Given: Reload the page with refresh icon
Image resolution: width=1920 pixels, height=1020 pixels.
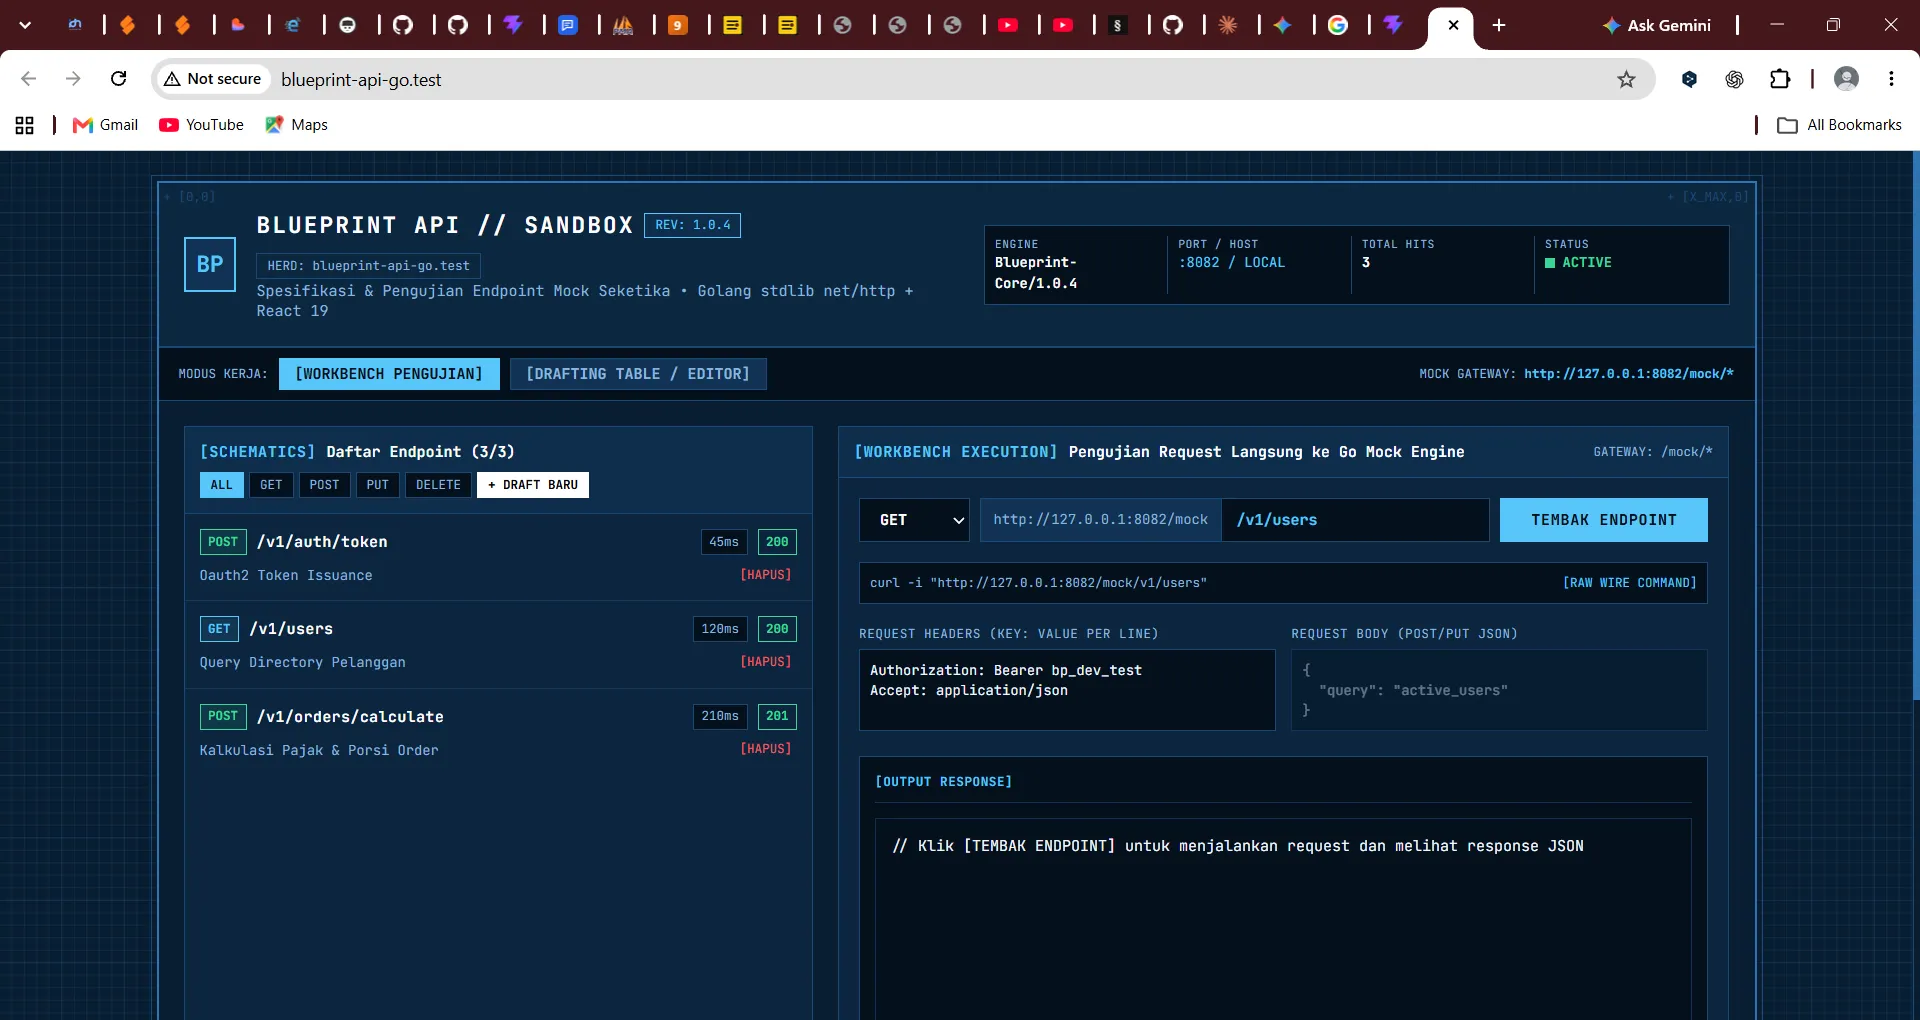Looking at the screenshot, I should (x=118, y=79).
